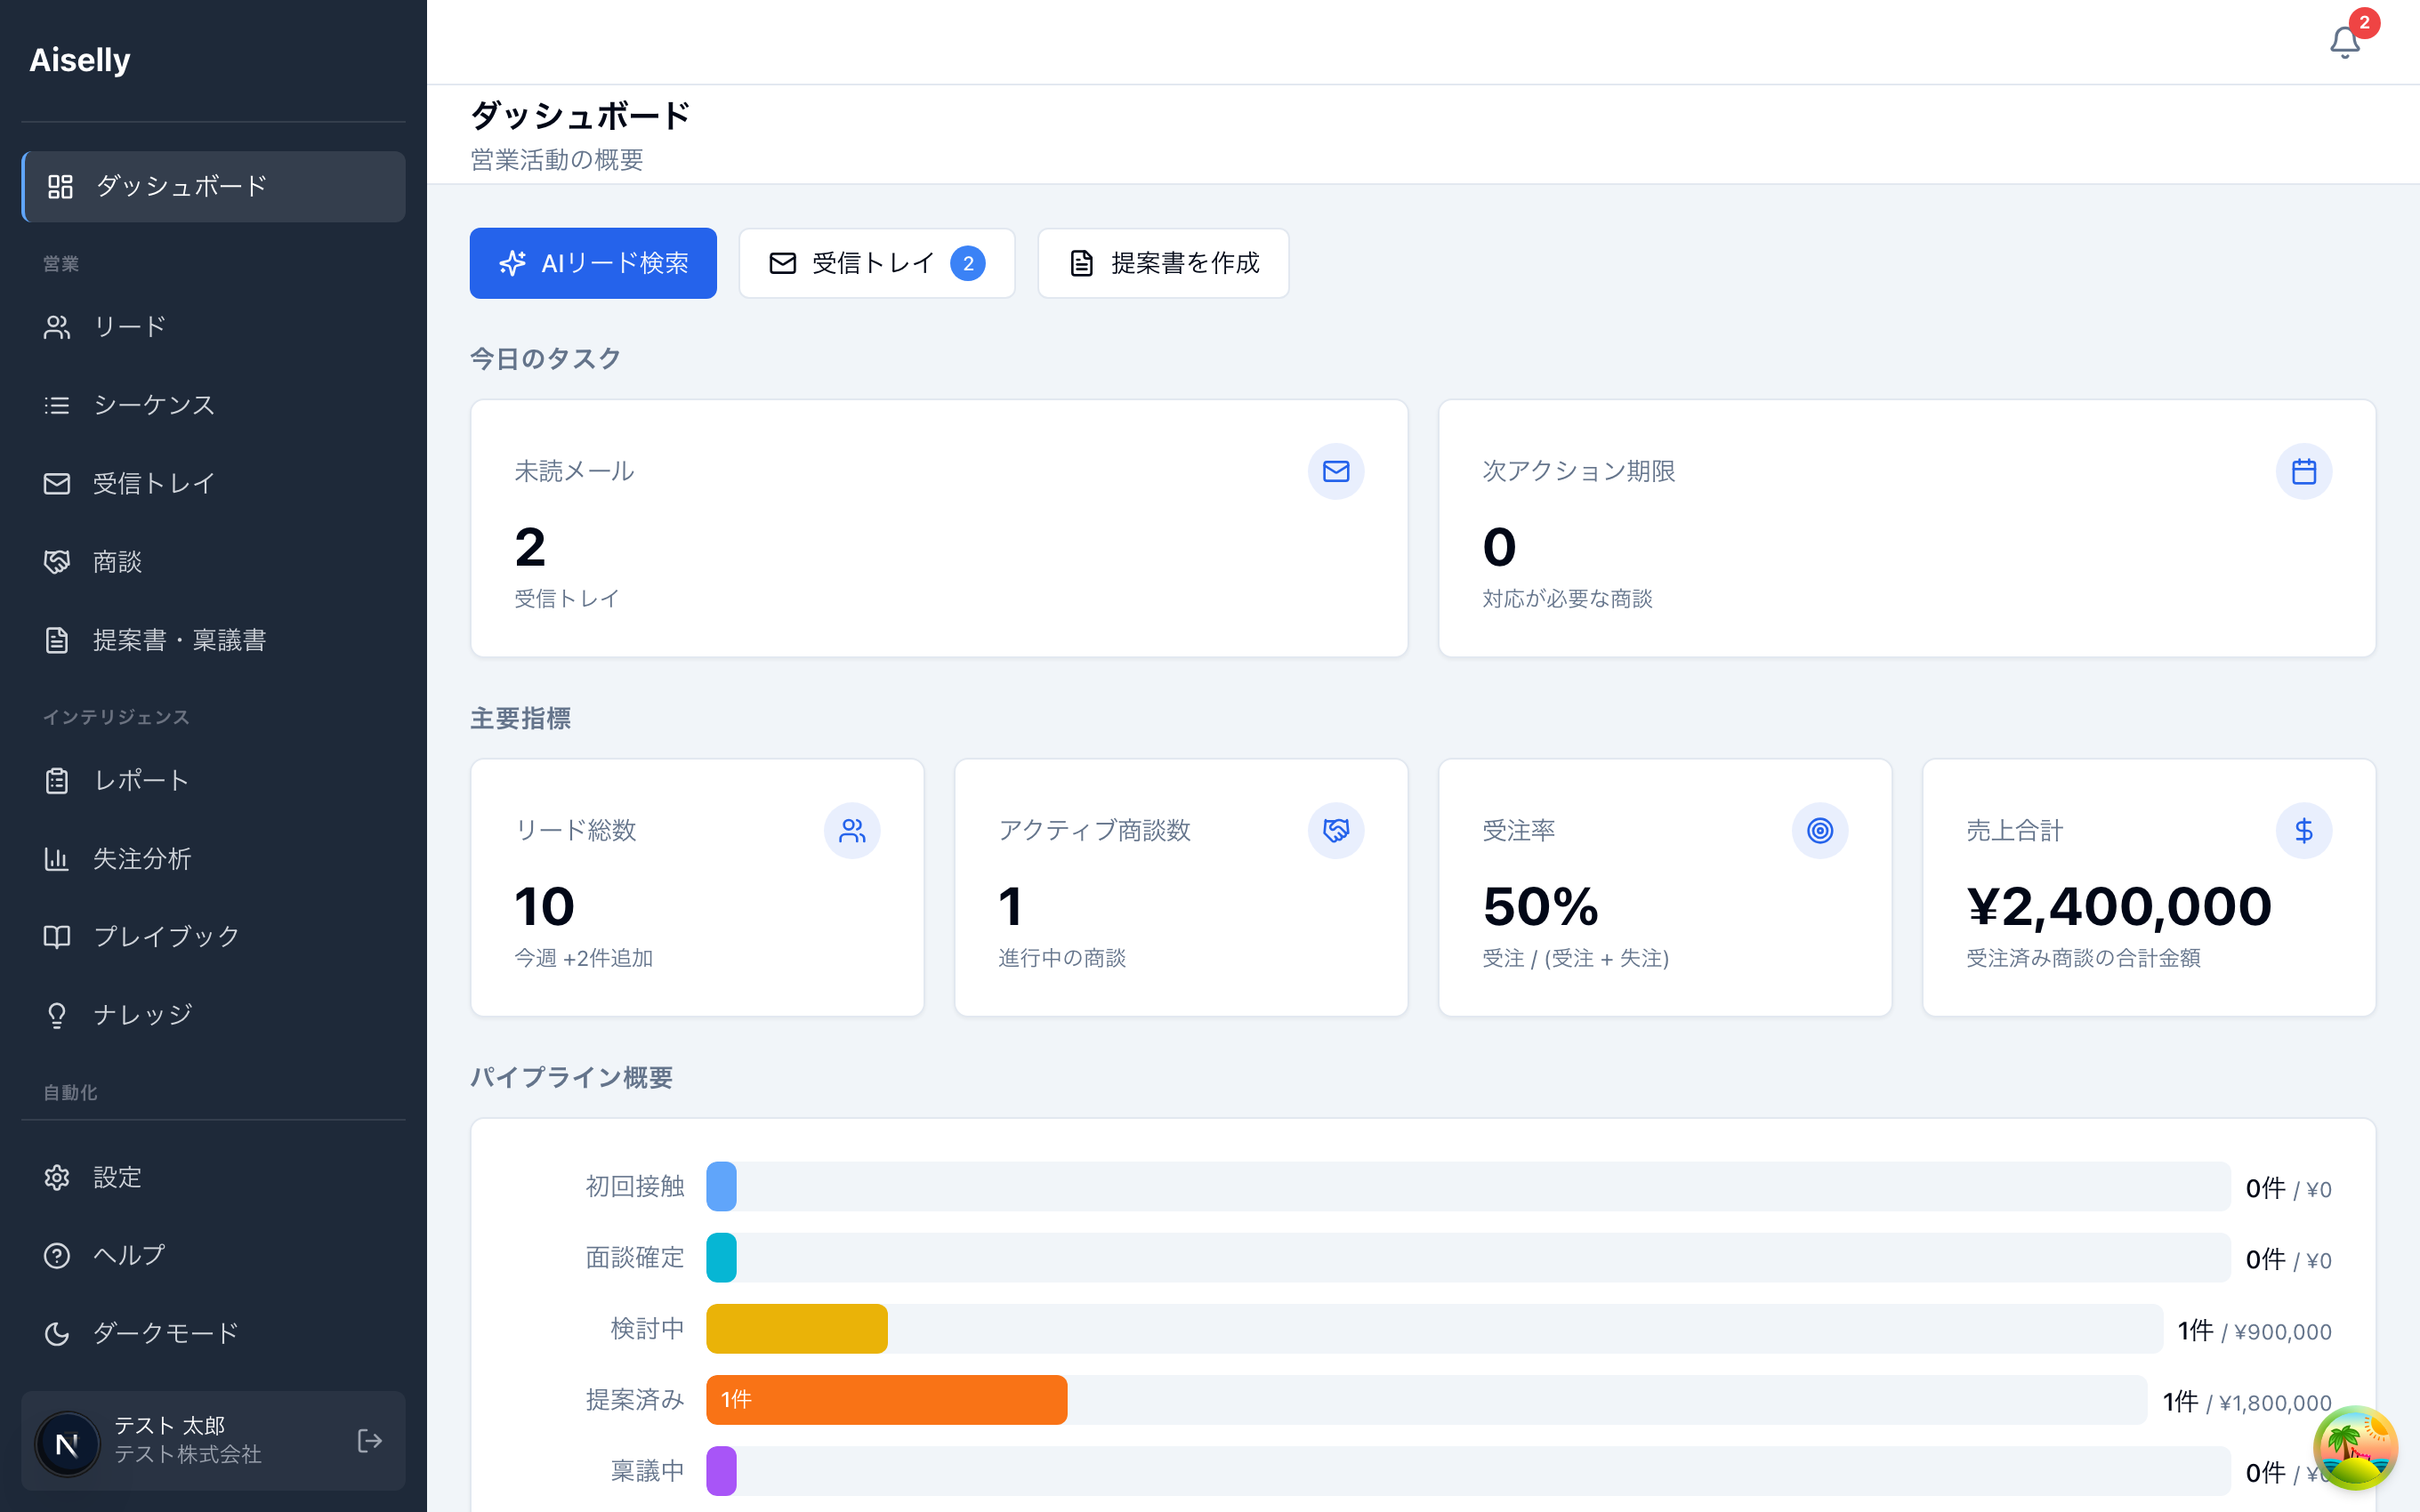The height and width of the screenshot is (1512, 2420).
Task: Open 失注分析 from the sidebar
Action: click(213, 859)
